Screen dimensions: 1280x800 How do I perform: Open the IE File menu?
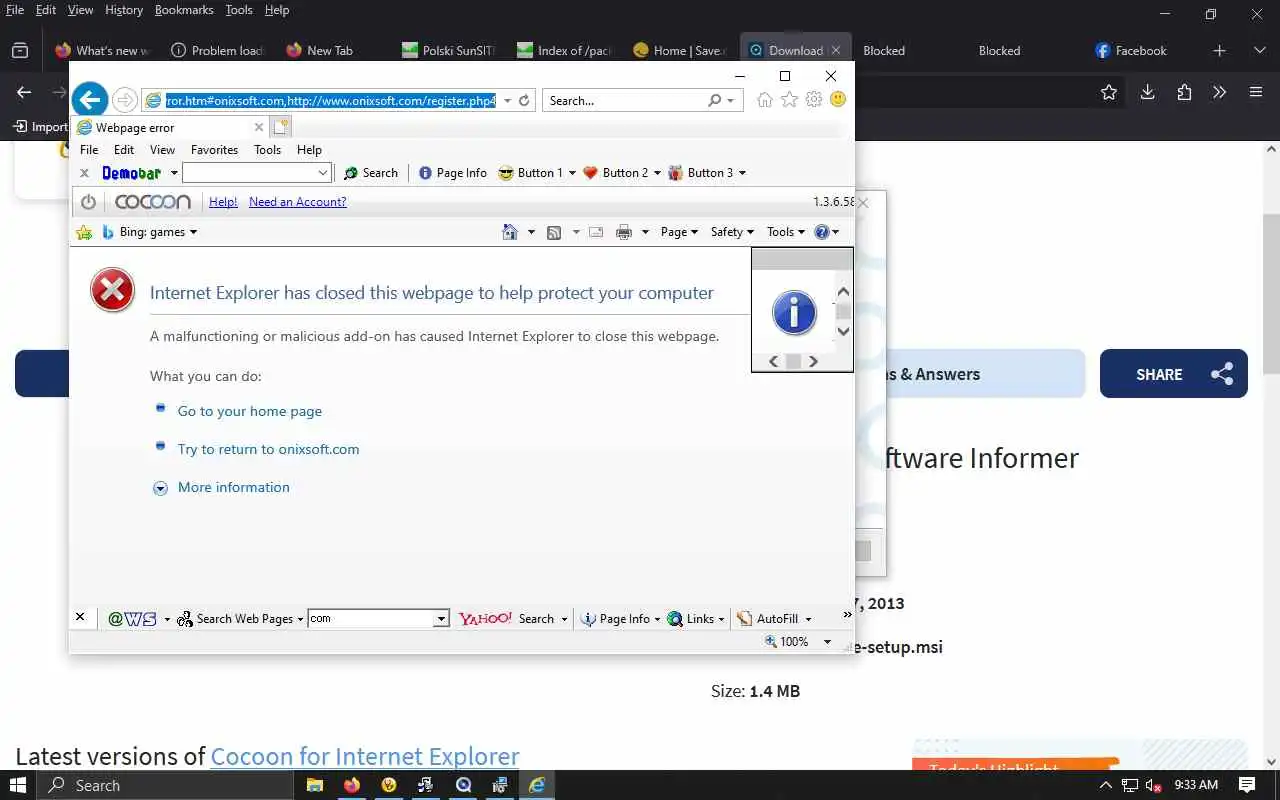pos(89,150)
